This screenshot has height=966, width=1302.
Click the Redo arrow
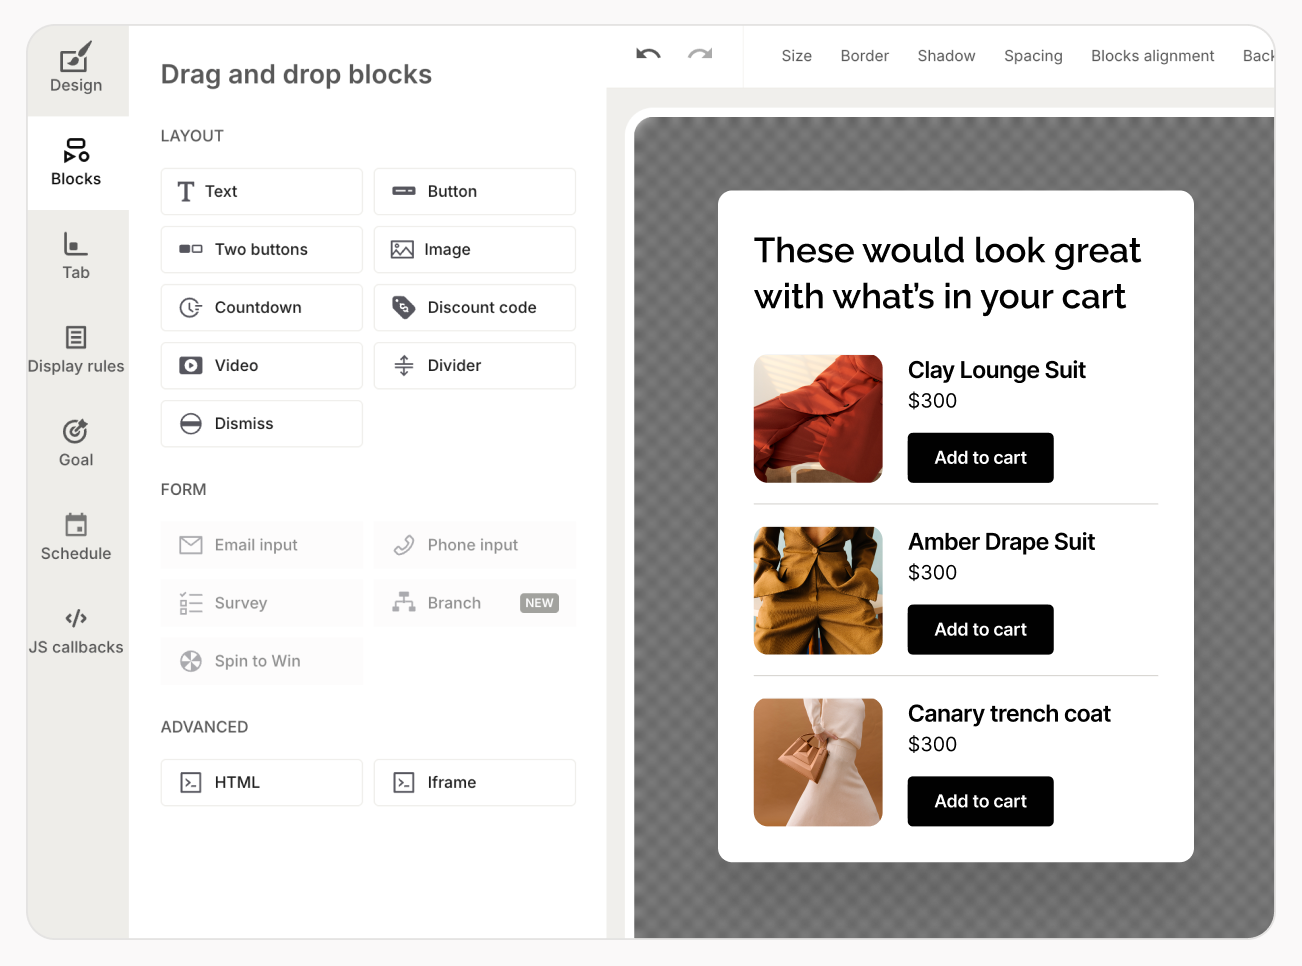click(x=699, y=56)
